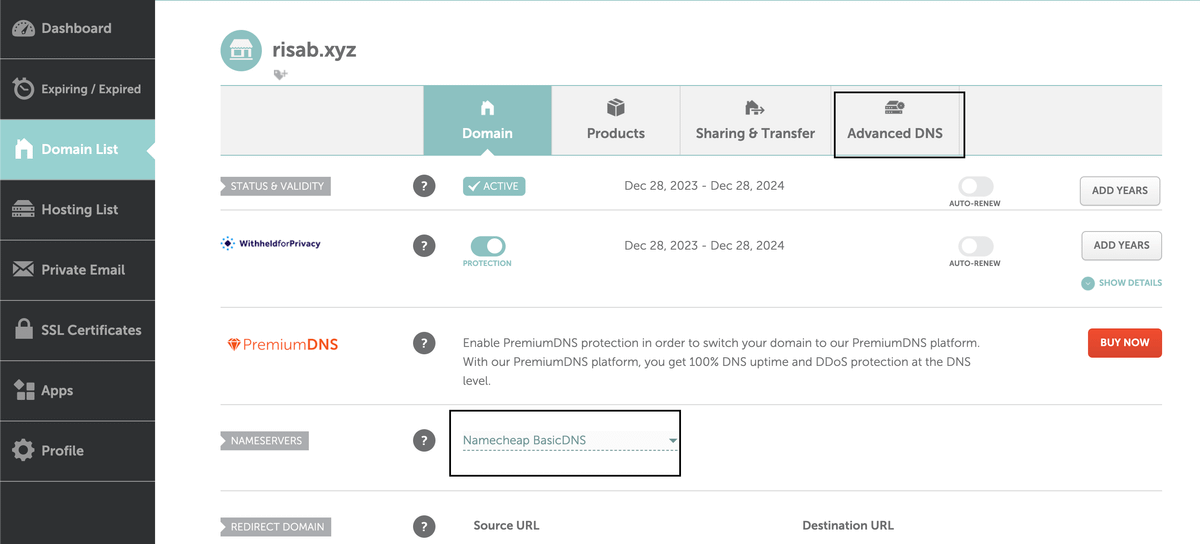The image size is (1200, 544).
Task: Click domain validity dates in Status row
Action: [704, 186]
